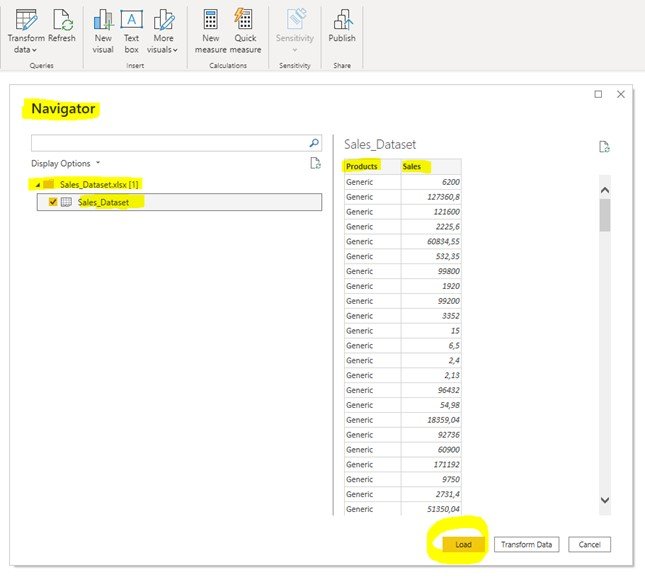
Task: Click the sales value 54,98
Action: pos(450,405)
